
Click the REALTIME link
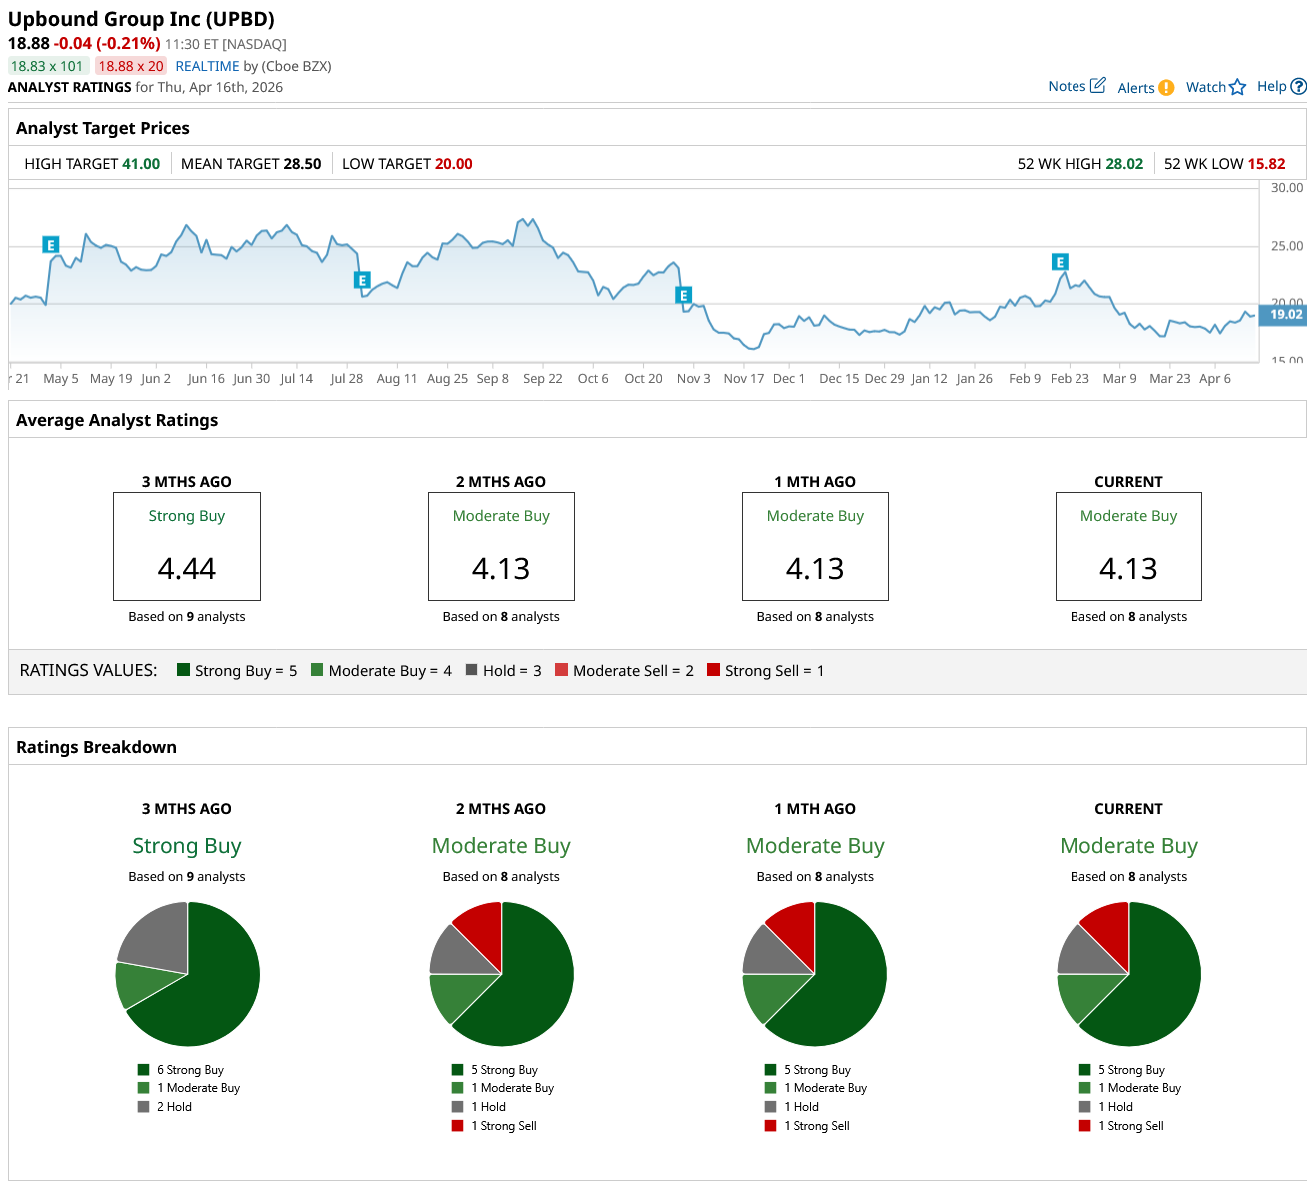coord(208,66)
